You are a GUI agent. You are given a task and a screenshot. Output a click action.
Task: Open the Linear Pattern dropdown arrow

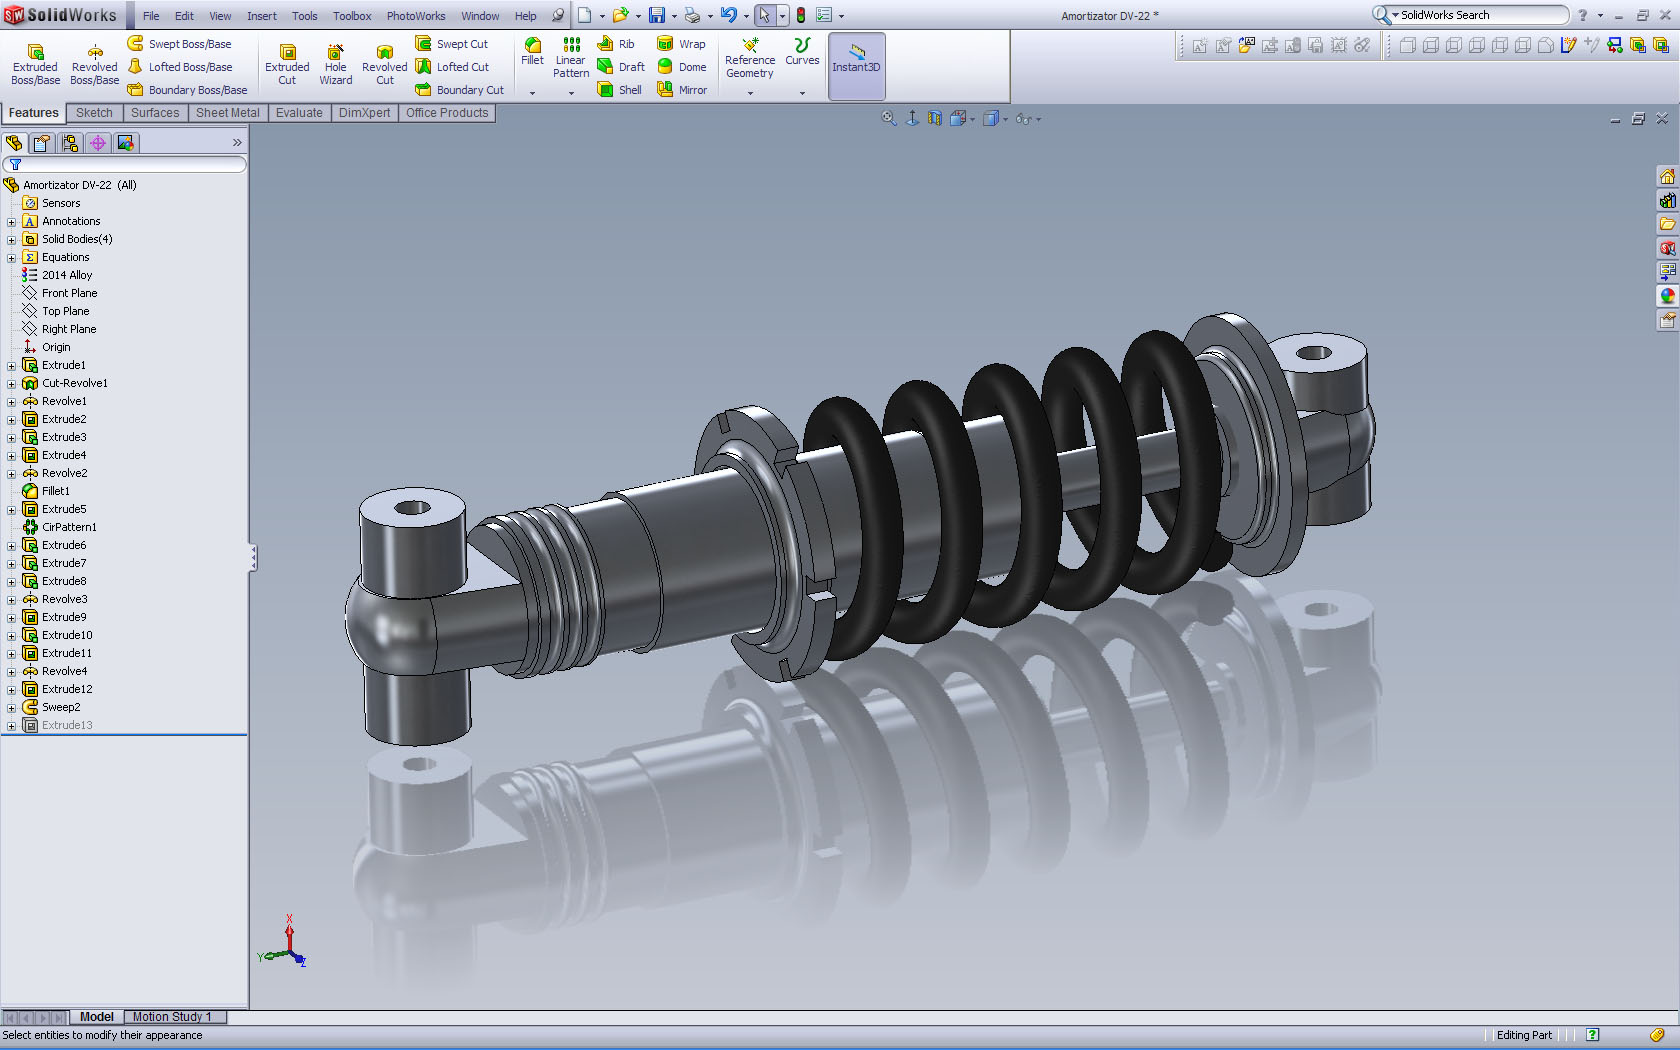(x=571, y=93)
